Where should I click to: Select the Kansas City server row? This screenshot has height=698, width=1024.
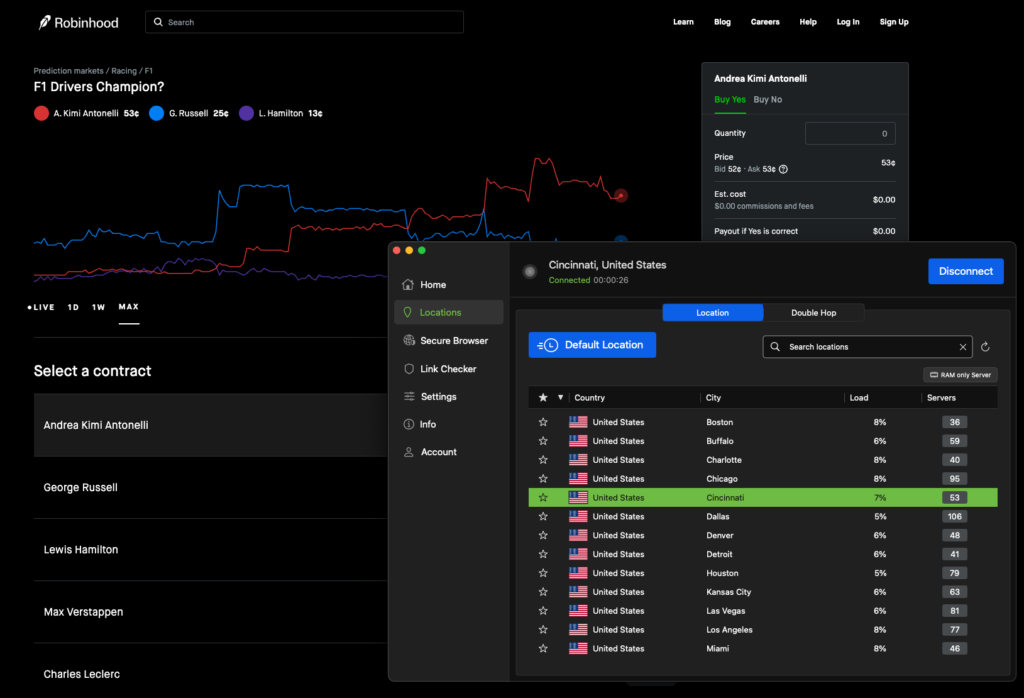coord(763,592)
